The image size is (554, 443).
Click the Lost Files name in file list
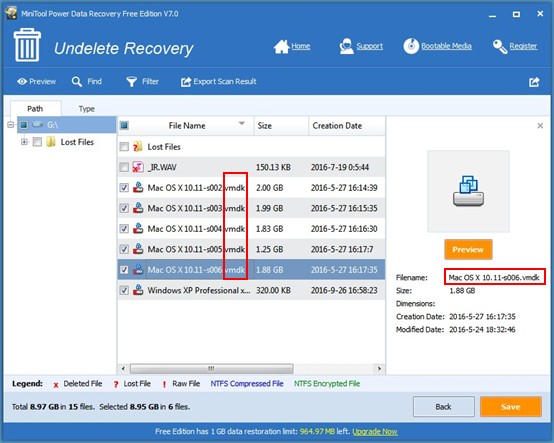pyautogui.click(x=164, y=147)
